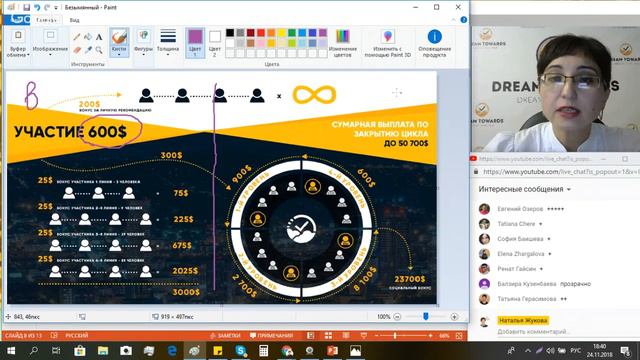
Task: Open PowerPoint from the taskbar
Action: [333, 351]
